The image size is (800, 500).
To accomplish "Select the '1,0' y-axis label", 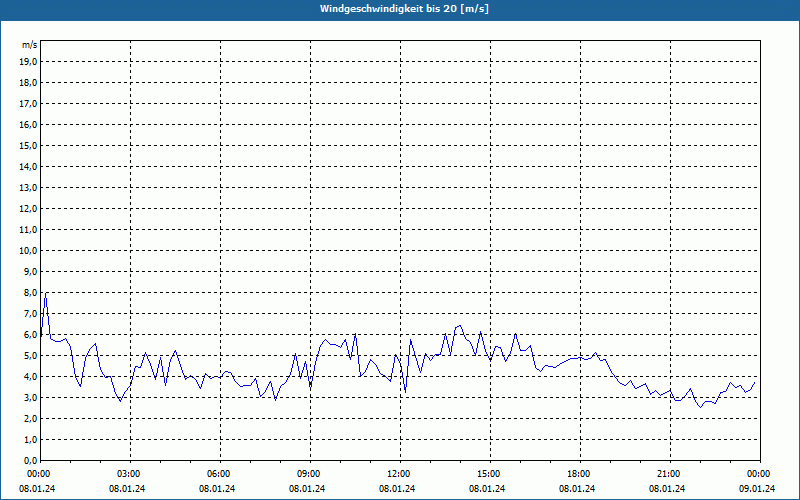I will [x=30, y=440].
